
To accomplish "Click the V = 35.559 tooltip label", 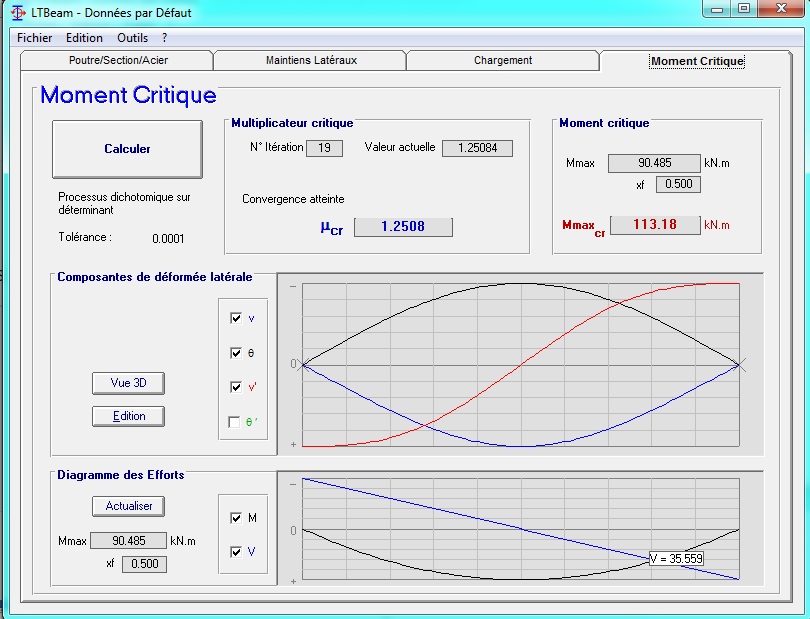I will coord(676,559).
